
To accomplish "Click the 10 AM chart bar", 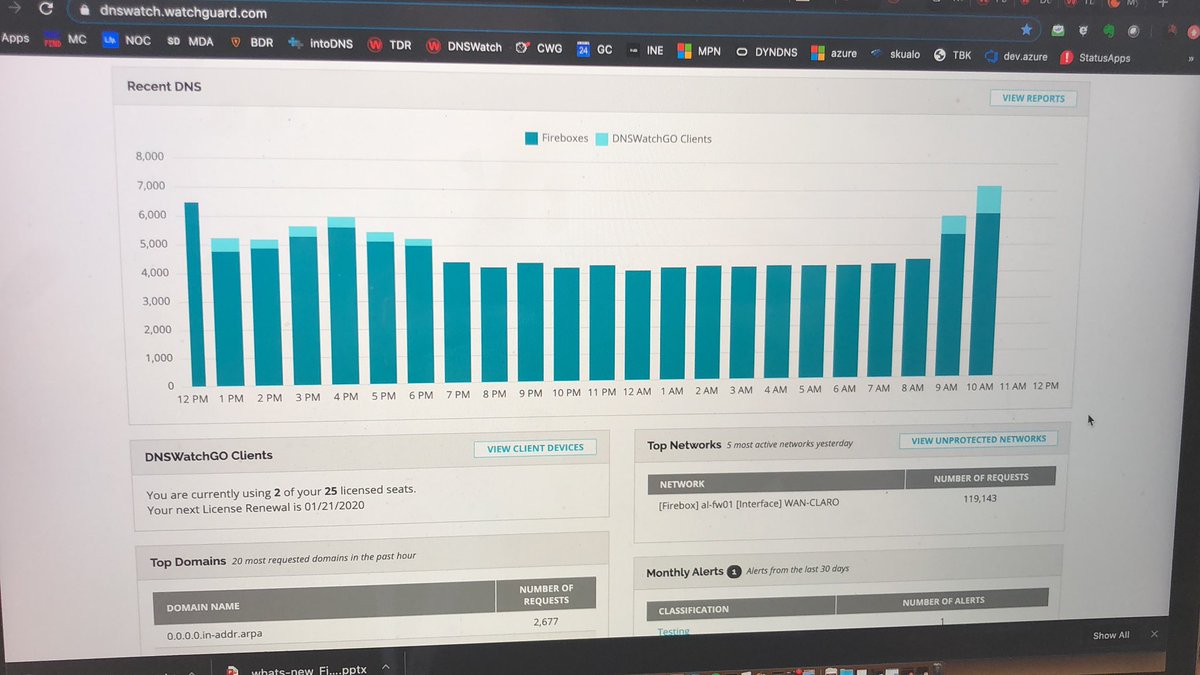I will [988, 280].
